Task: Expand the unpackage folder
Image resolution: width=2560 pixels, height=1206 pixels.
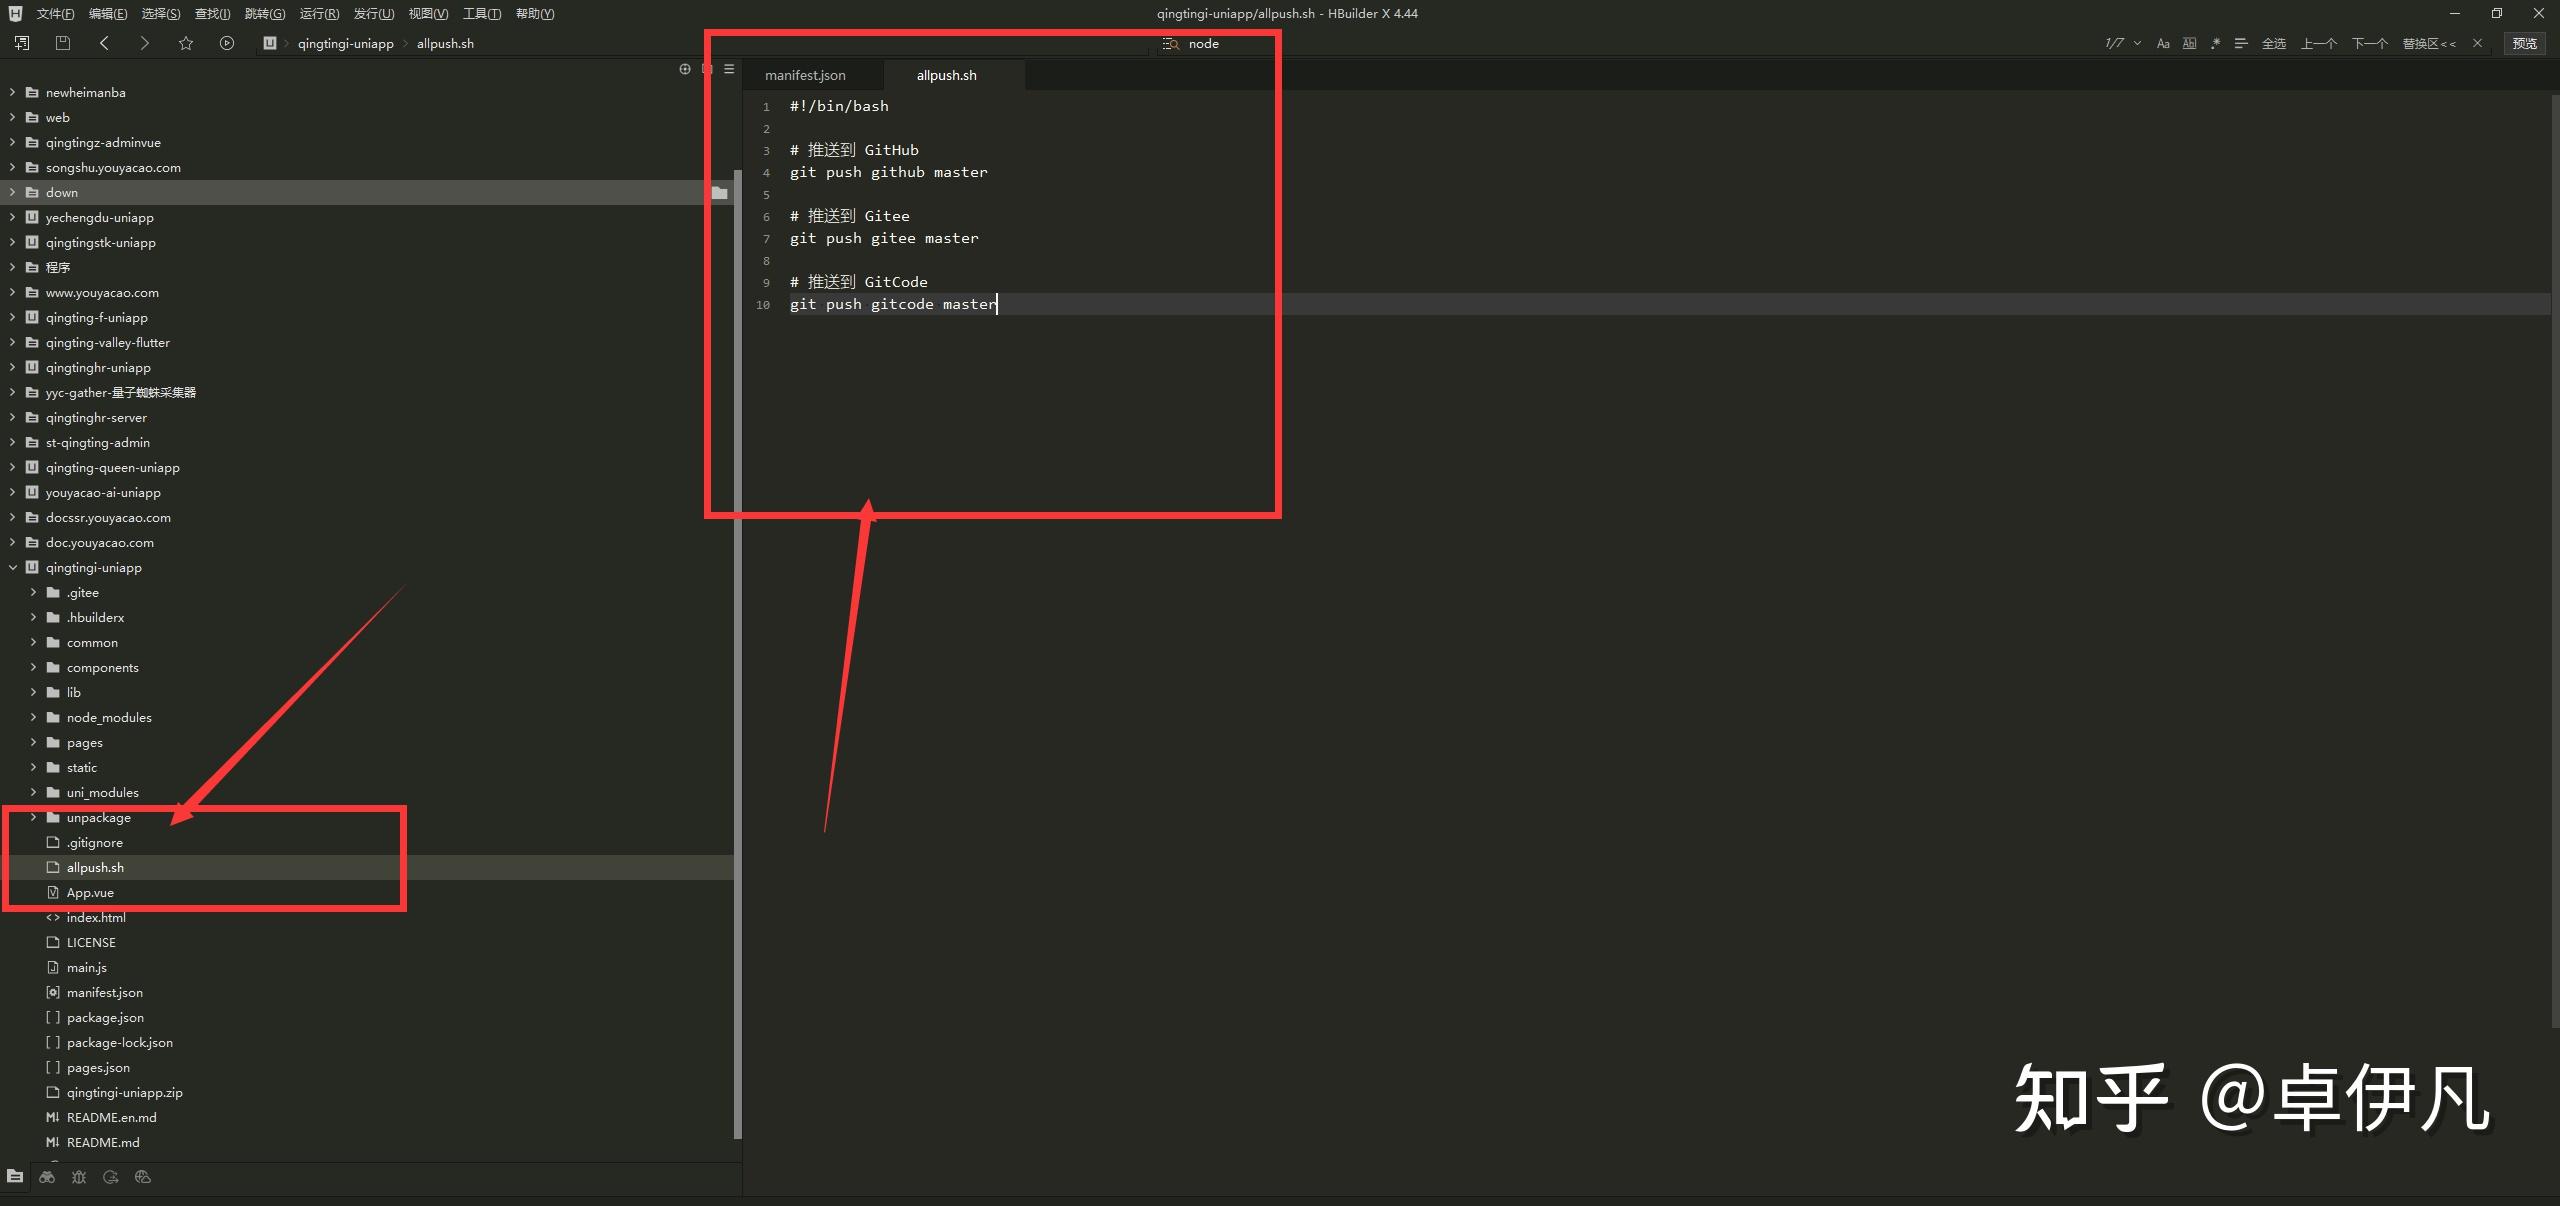Action: 33,817
